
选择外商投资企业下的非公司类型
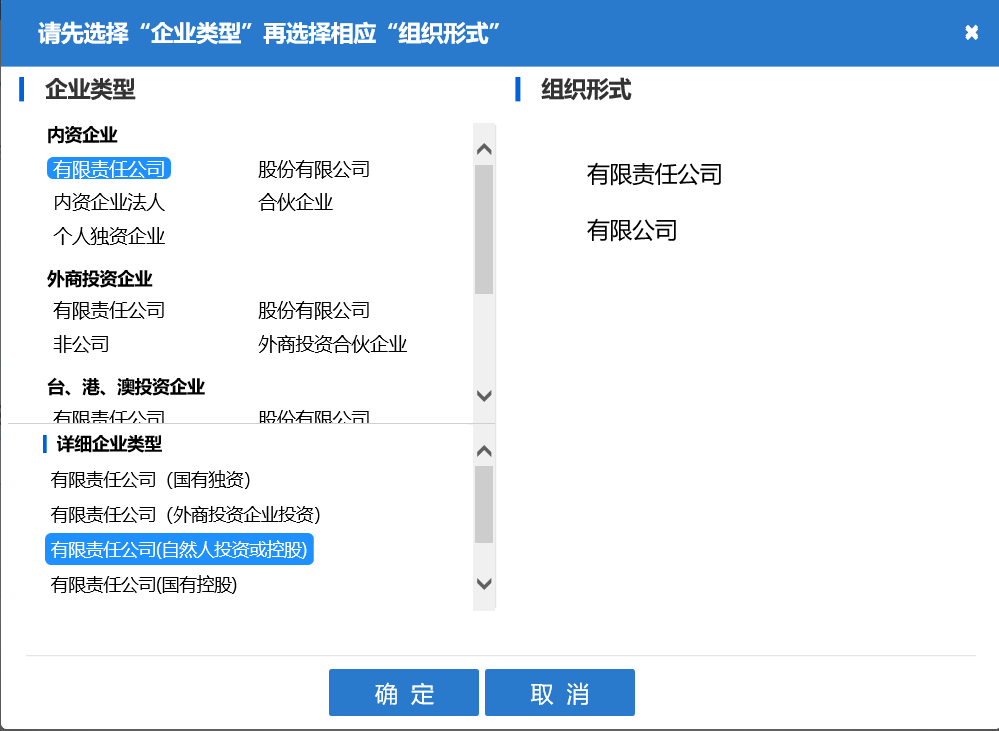pyautogui.click(x=80, y=344)
